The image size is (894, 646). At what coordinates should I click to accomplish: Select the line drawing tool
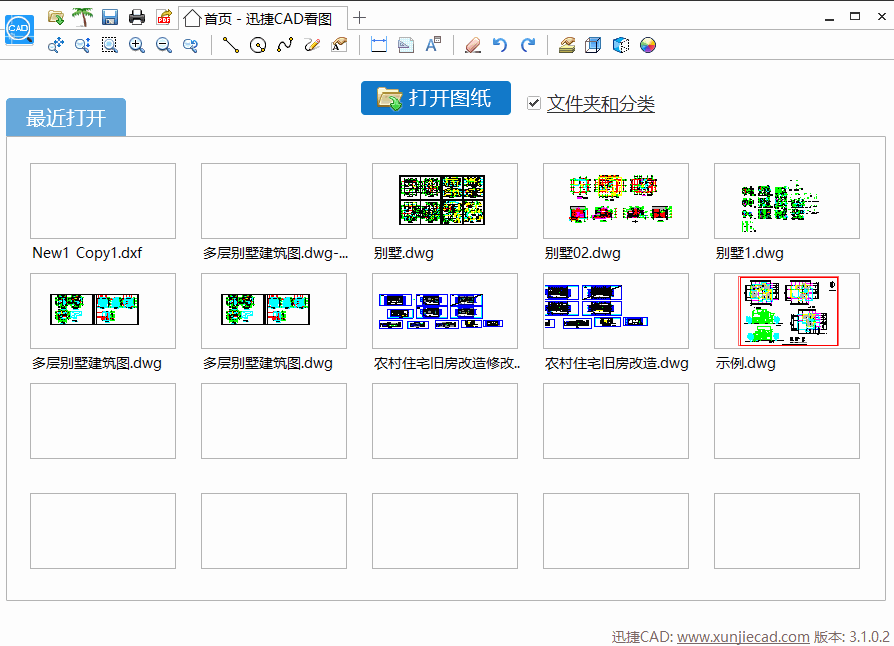[x=230, y=45]
